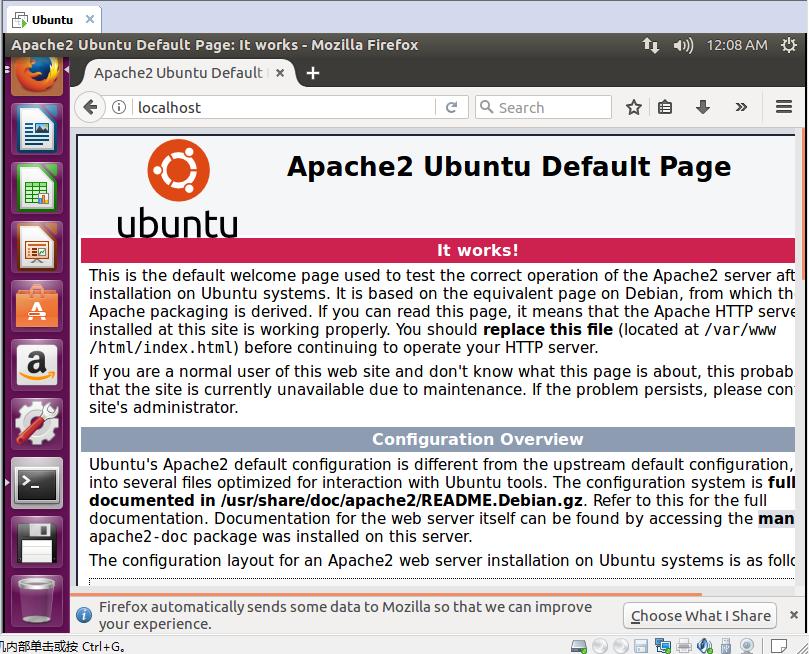Click the highlighted "man" link text
This screenshot has height=654, width=809.
pos(776,518)
